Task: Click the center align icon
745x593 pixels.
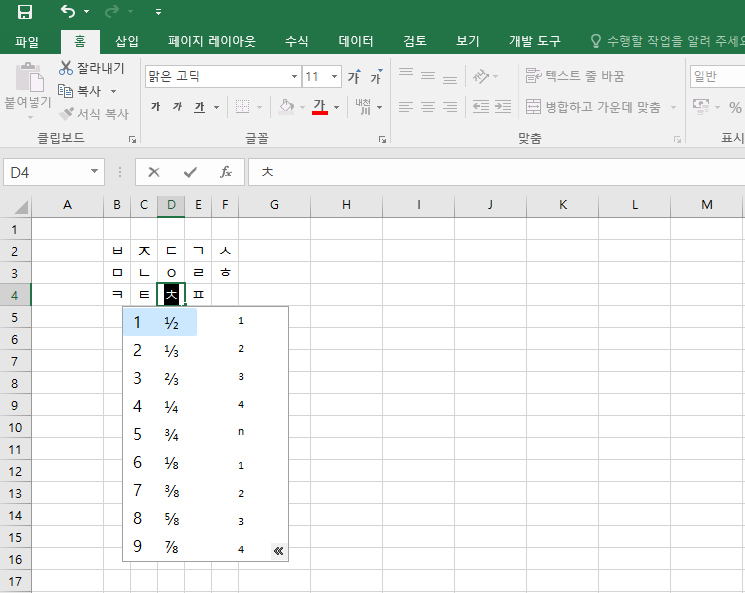Action: pyautogui.click(x=428, y=106)
